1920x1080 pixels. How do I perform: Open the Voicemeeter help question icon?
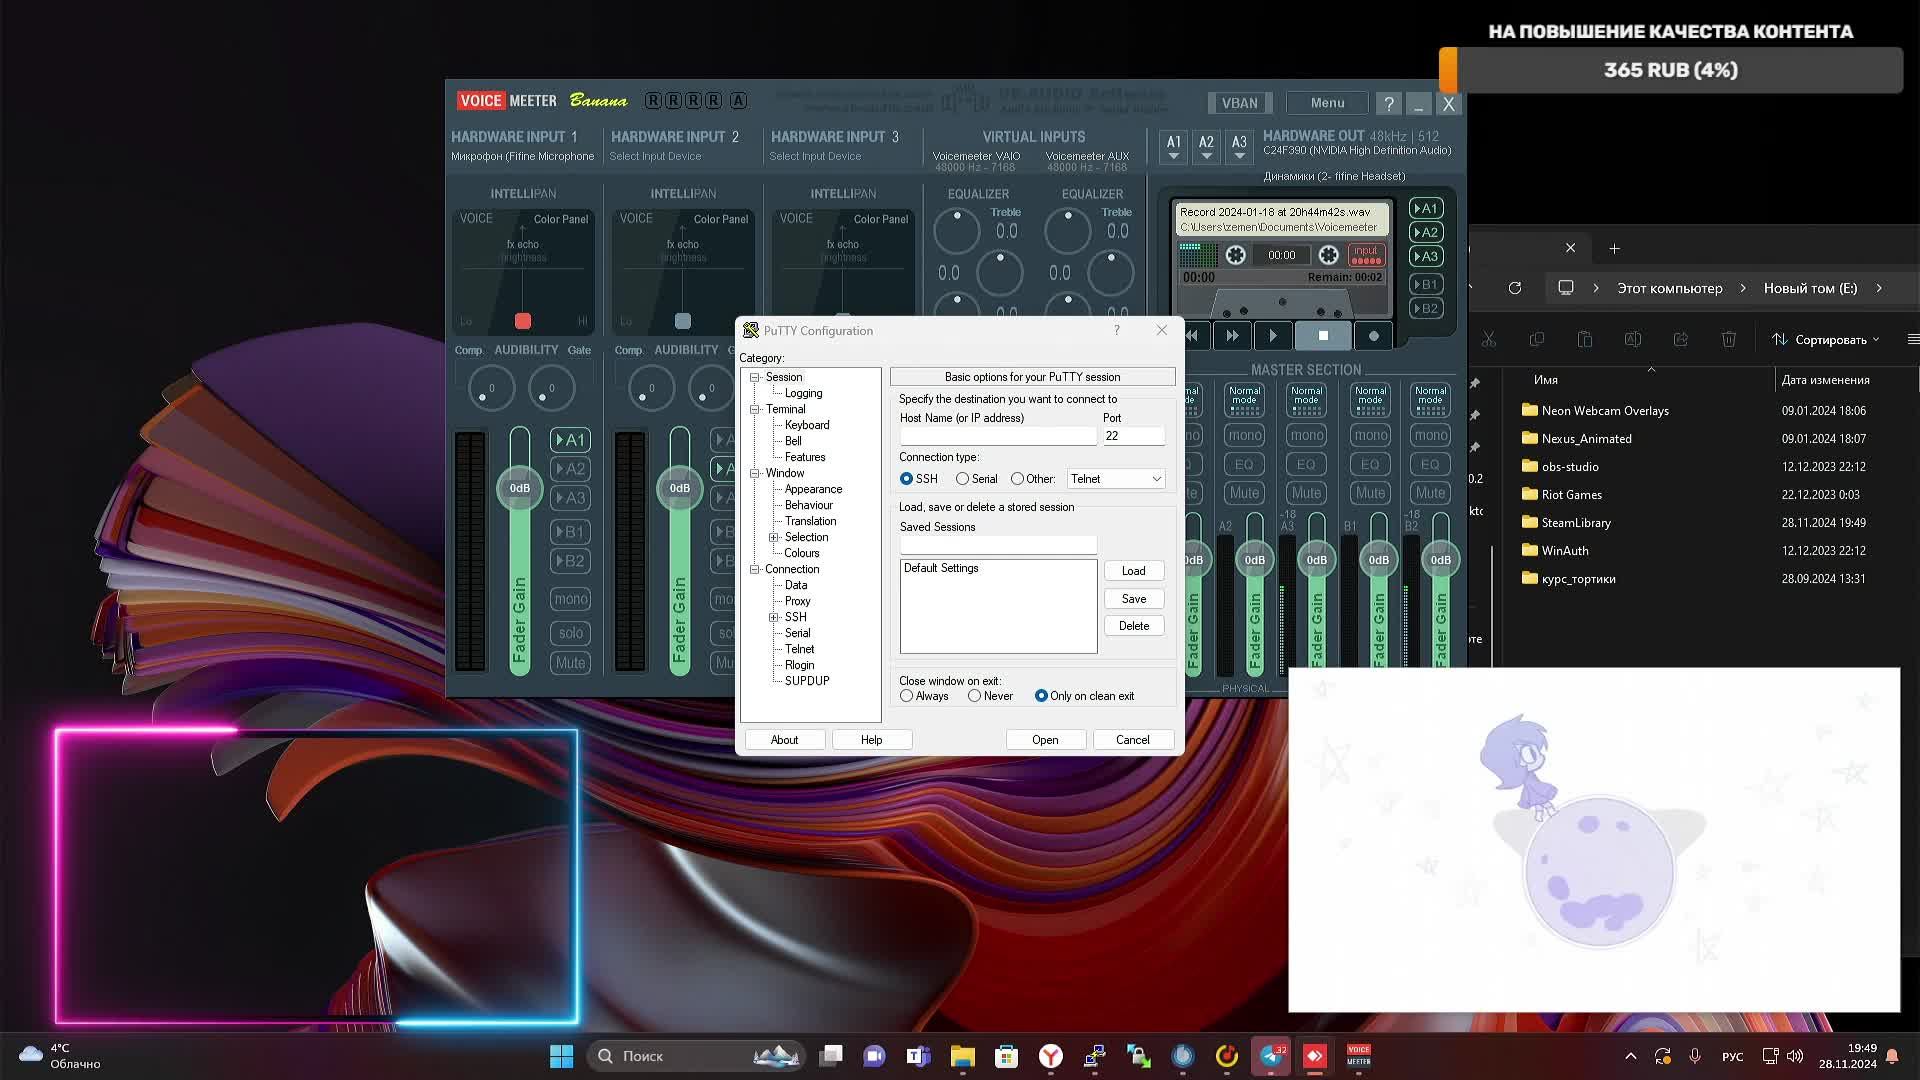click(x=1388, y=104)
